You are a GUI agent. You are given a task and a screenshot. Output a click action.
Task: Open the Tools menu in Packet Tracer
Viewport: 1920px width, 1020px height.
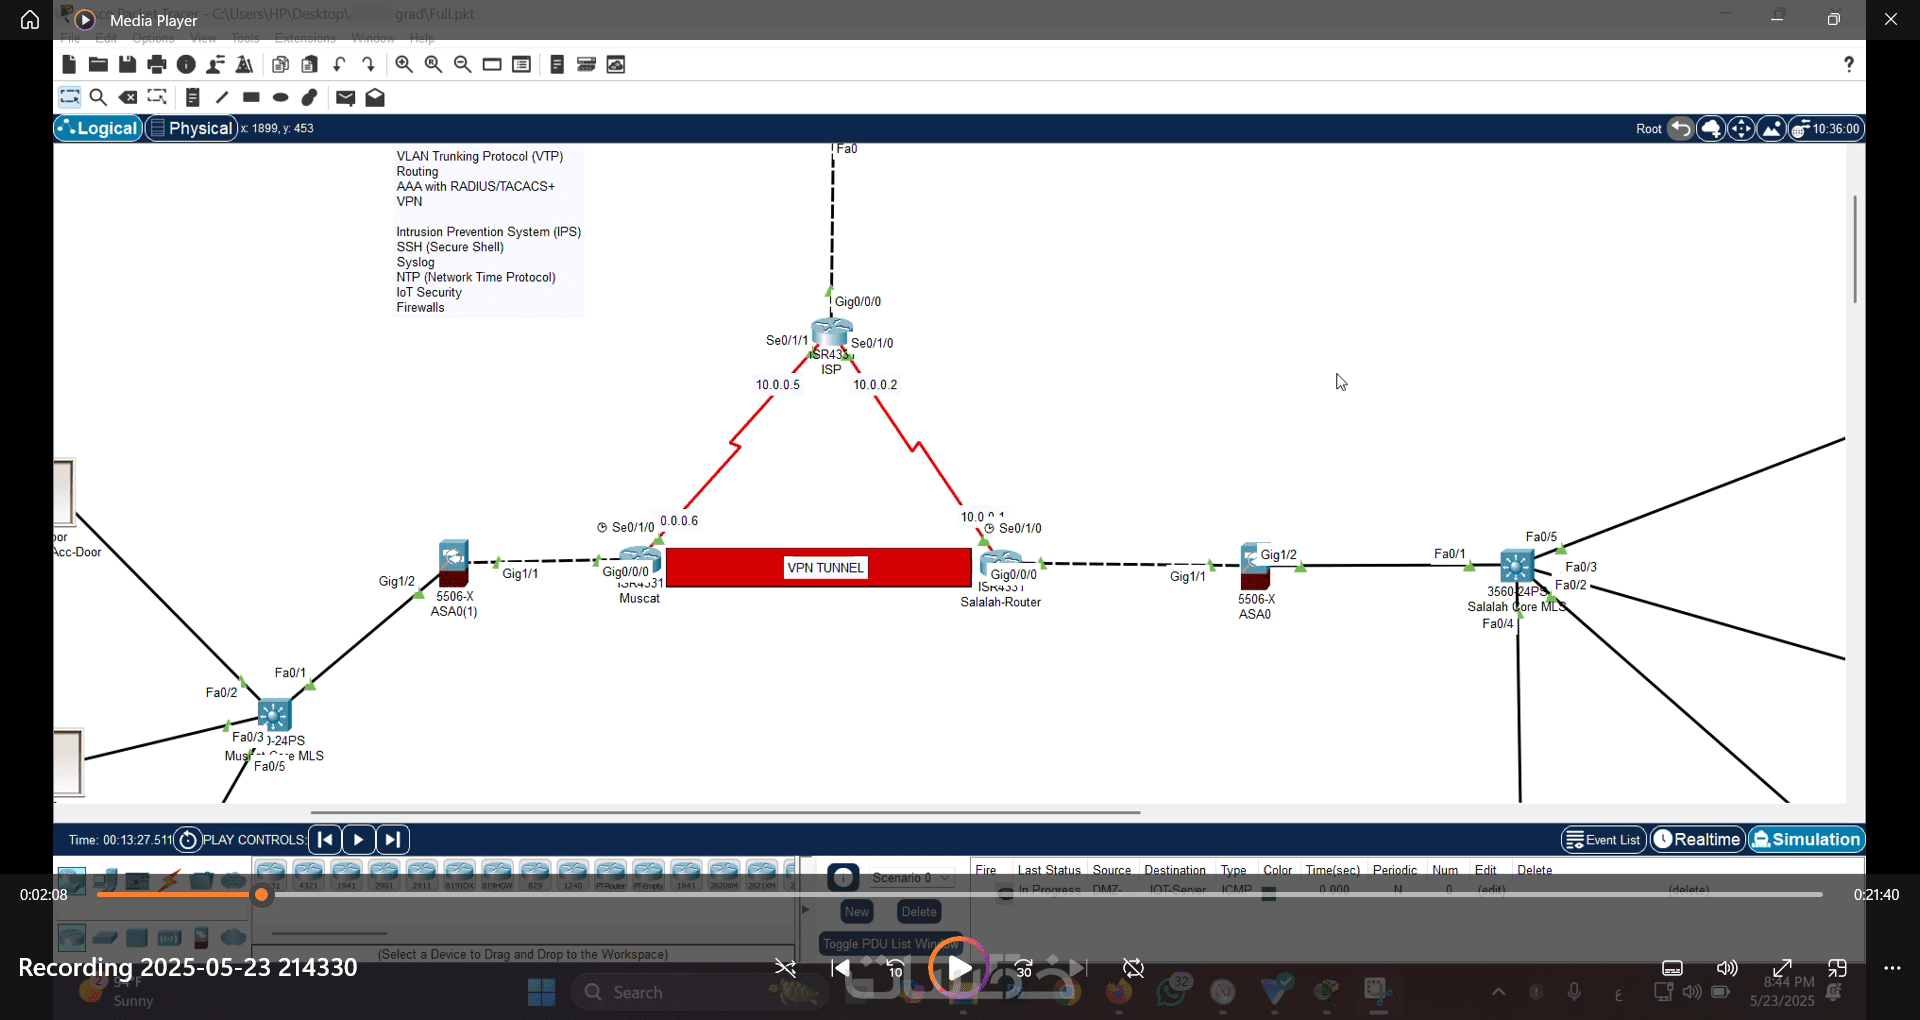[x=245, y=38]
